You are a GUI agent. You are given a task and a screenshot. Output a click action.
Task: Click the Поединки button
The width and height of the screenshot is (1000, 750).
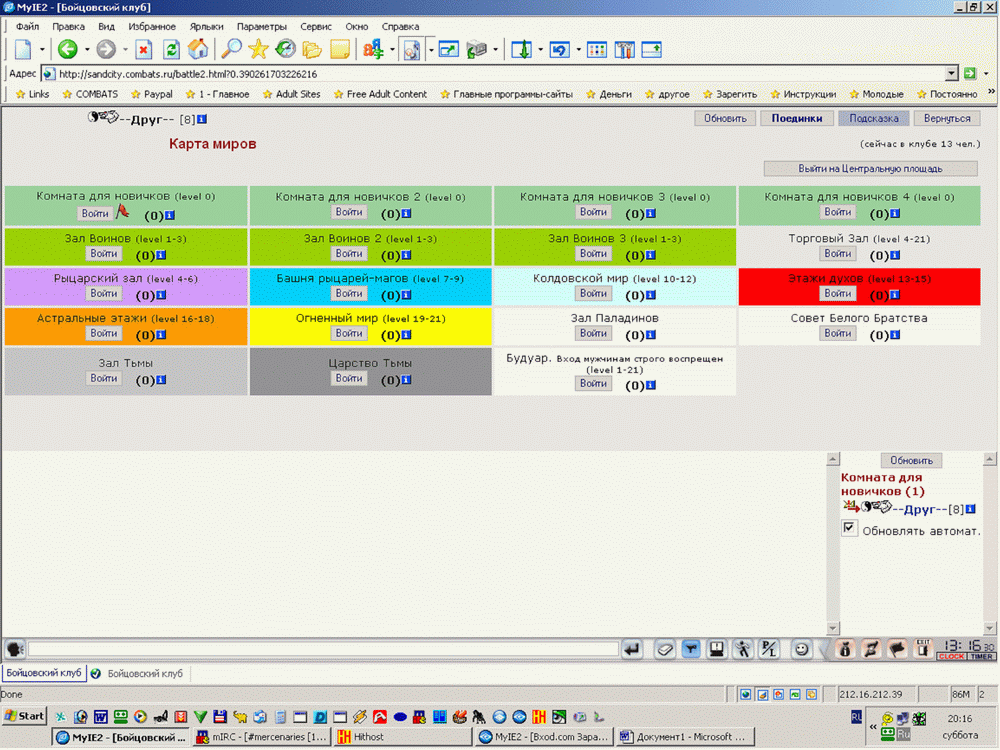(x=797, y=119)
